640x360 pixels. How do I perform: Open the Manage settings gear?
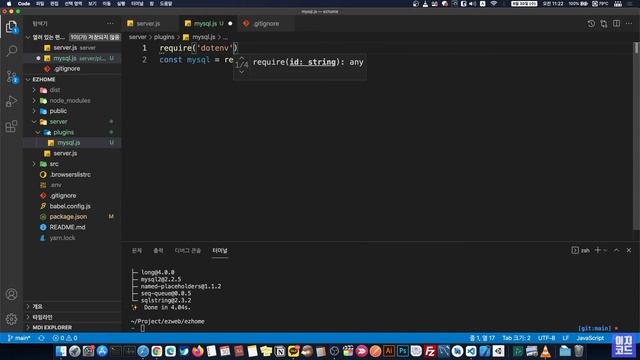pos(11,319)
